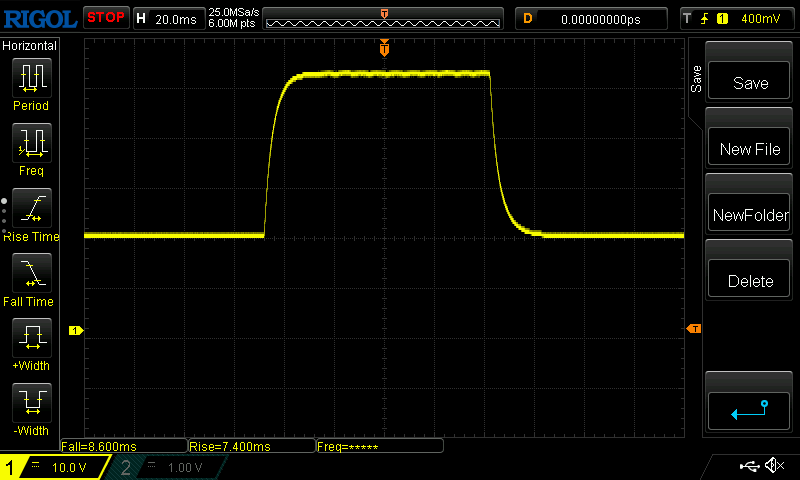Image resolution: width=800 pixels, height=480 pixels.
Task: Select the Freq measurement icon
Action: 31,143
